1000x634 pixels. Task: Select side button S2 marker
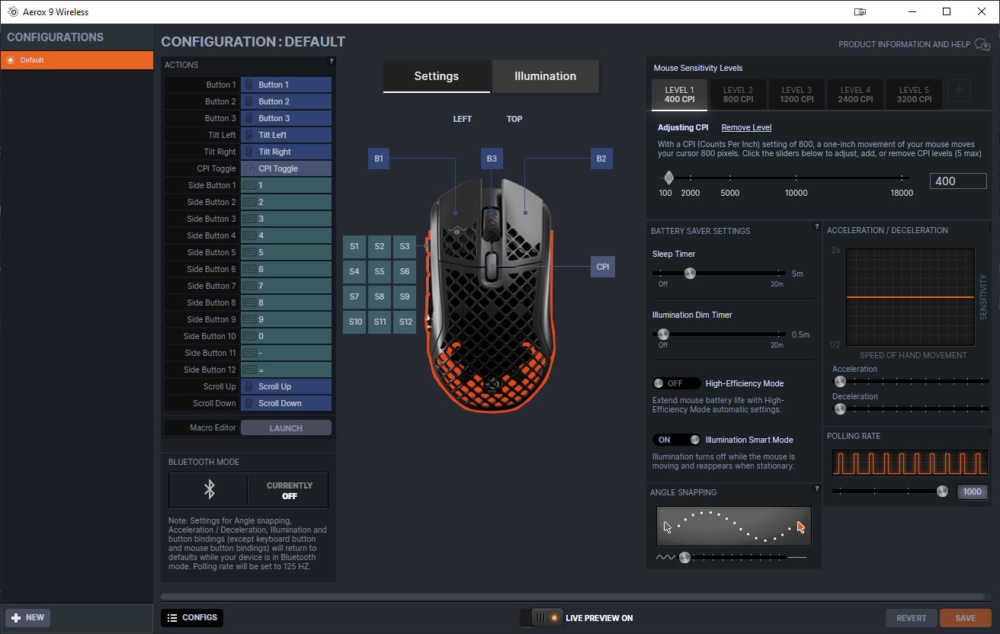pyautogui.click(x=379, y=246)
